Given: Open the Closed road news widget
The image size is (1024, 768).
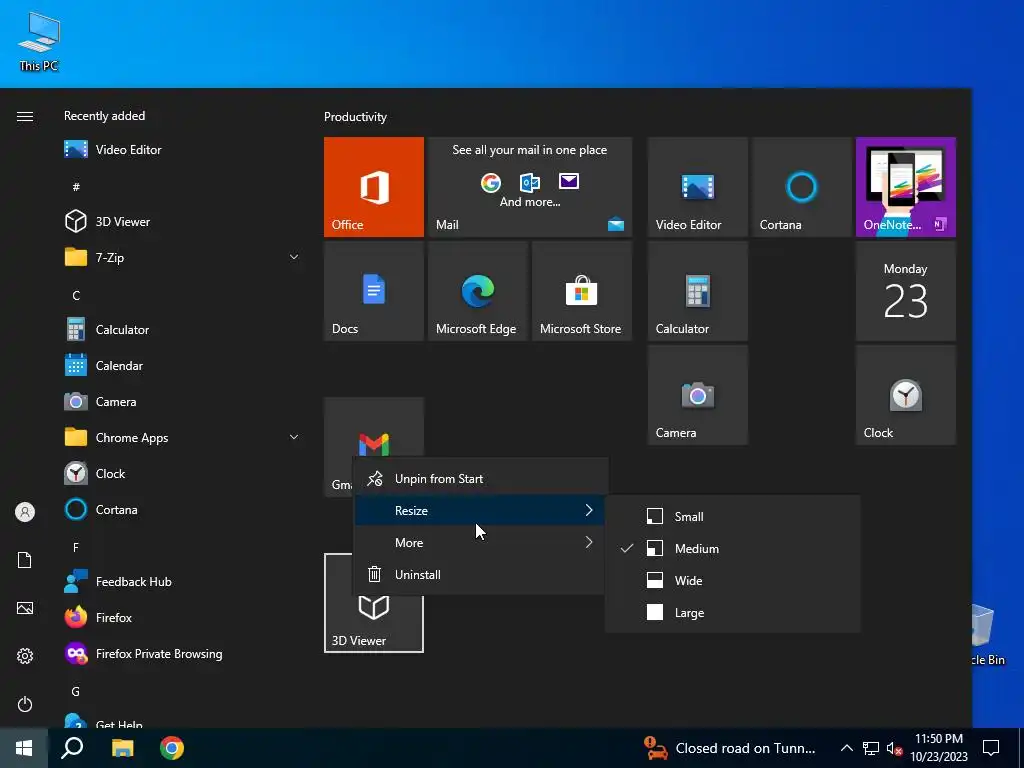Looking at the screenshot, I should pos(730,748).
